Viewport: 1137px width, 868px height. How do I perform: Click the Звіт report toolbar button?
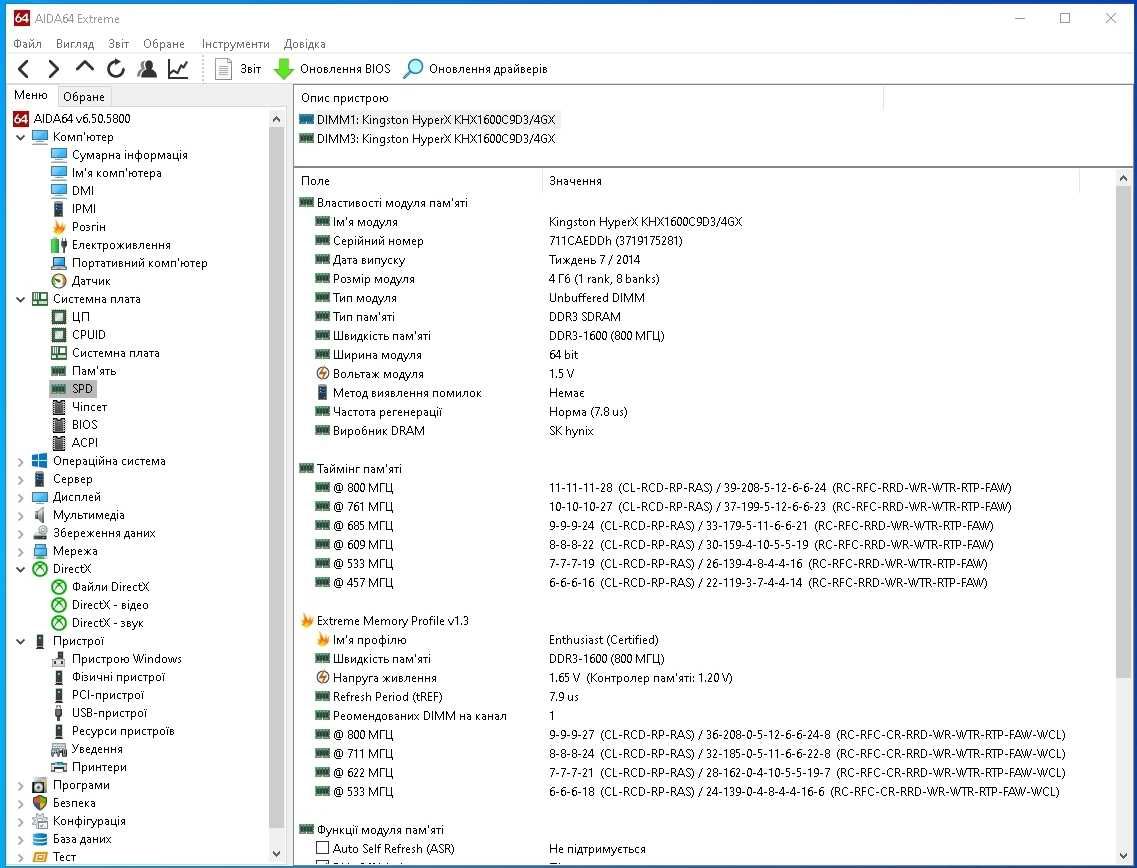coord(238,69)
